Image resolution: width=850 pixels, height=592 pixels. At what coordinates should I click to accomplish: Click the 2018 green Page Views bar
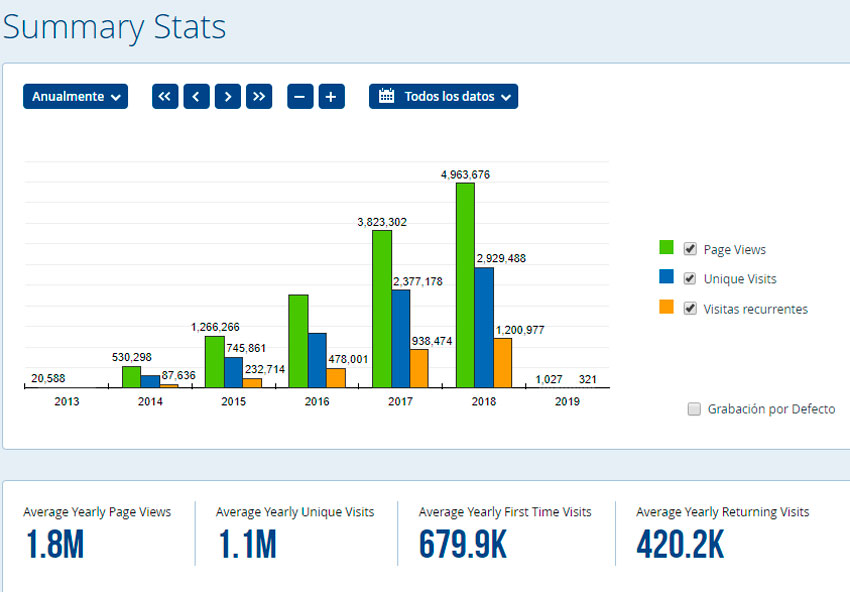[x=465, y=285]
